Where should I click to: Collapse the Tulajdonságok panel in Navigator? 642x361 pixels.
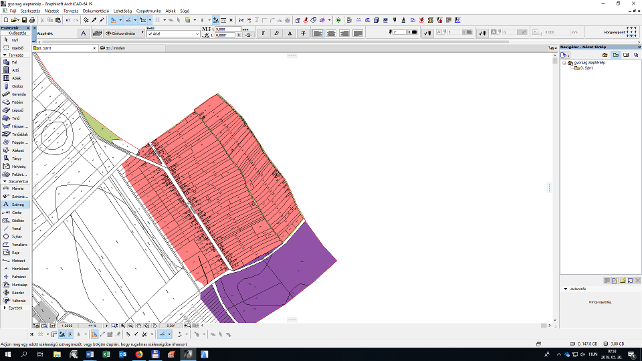tap(565, 289)
